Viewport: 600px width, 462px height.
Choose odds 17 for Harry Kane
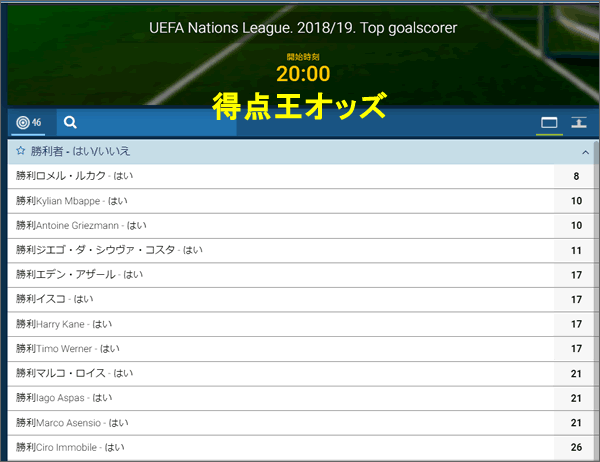(x=574, y=324)
